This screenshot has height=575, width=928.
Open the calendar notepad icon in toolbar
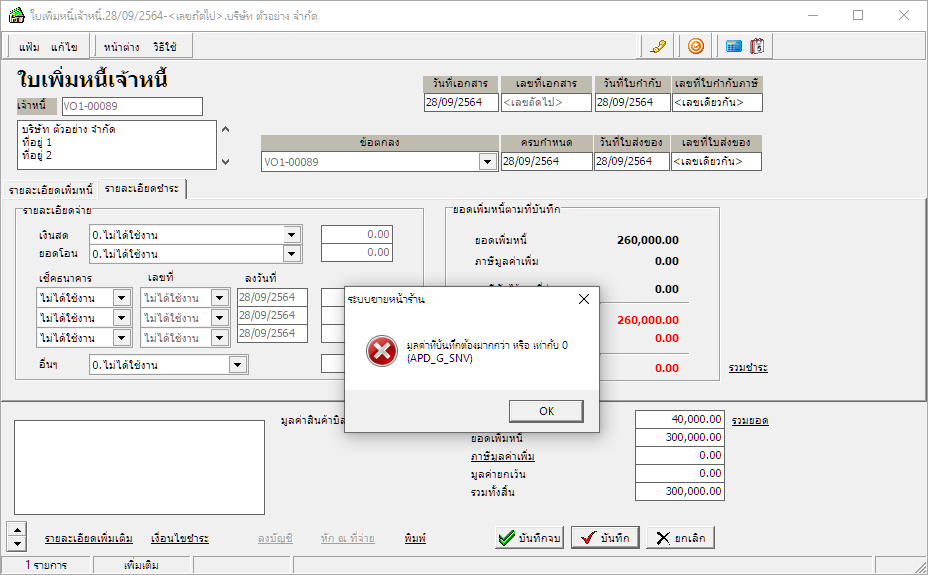pyautogui.click(x=757, y=46)
